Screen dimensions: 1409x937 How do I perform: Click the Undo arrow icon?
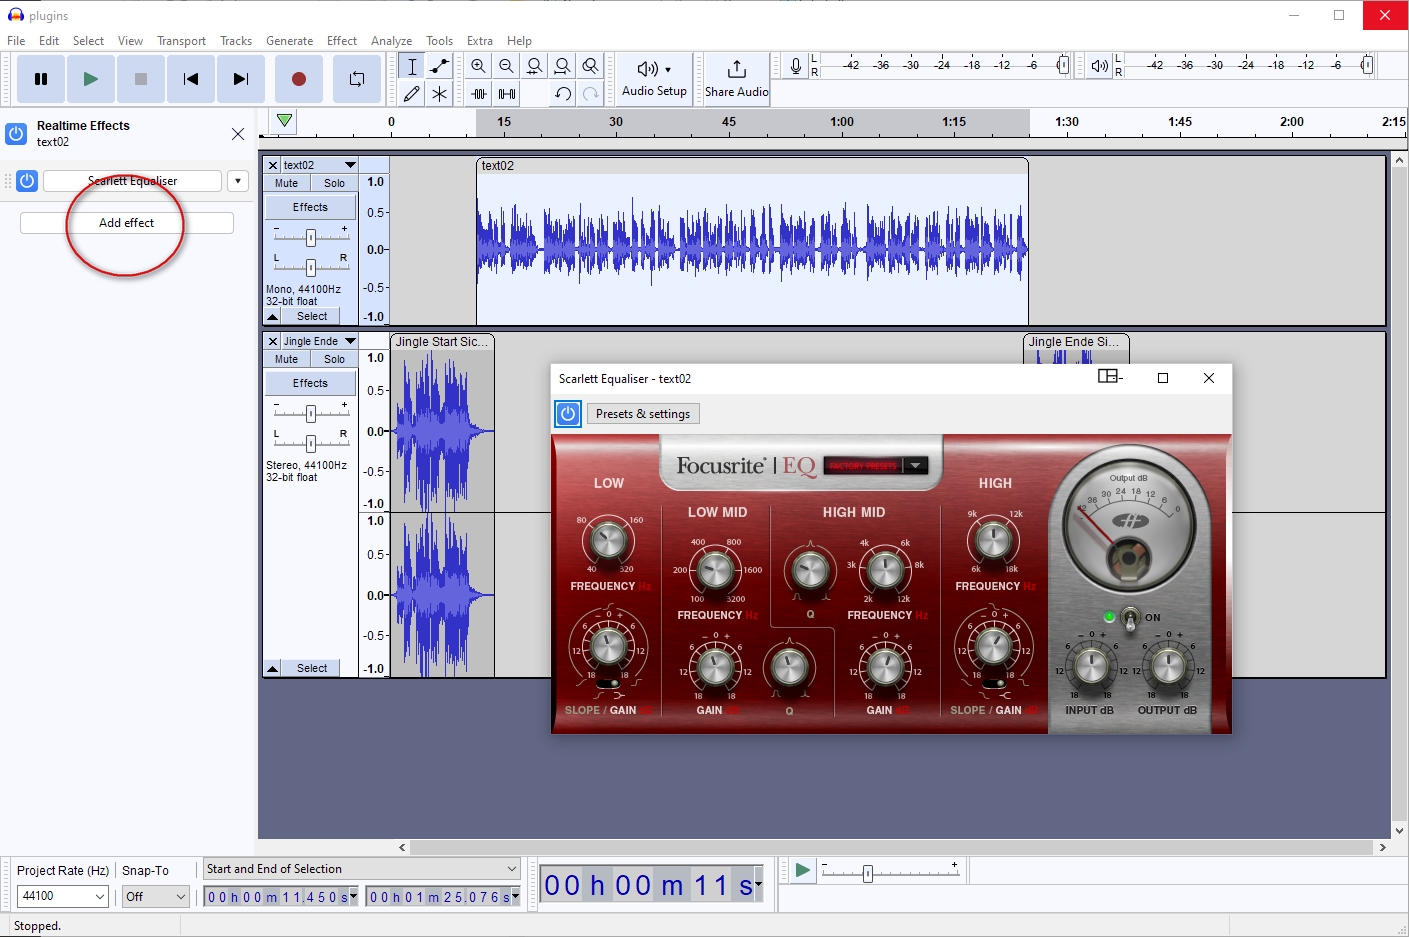pyautogui.click(x=563, y=94)
